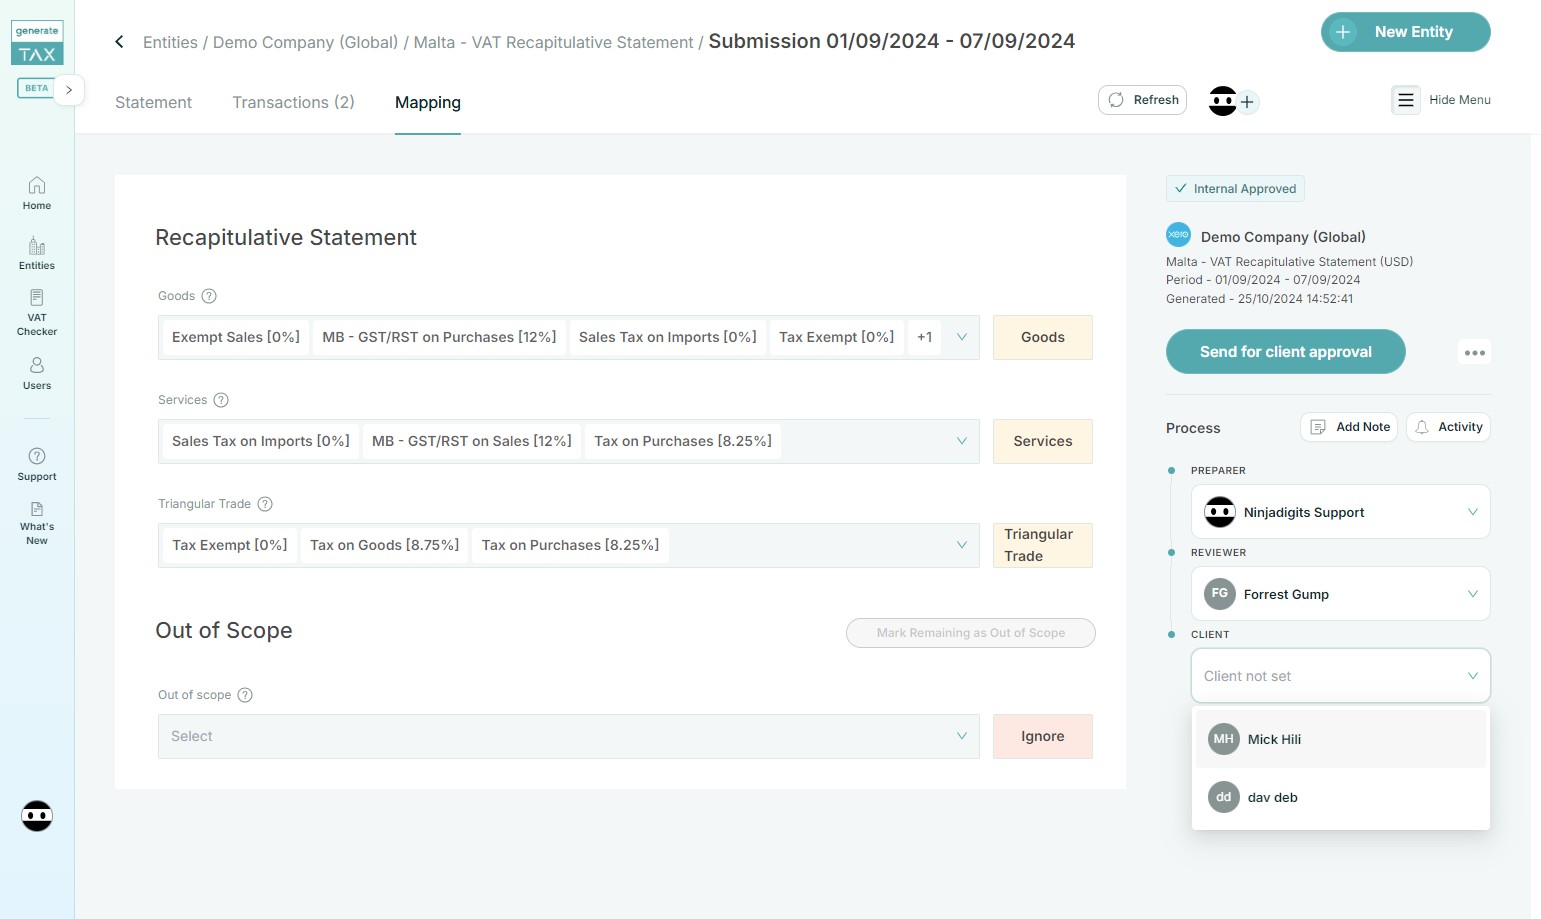Open the Activity bell button

coord(1448,427)
